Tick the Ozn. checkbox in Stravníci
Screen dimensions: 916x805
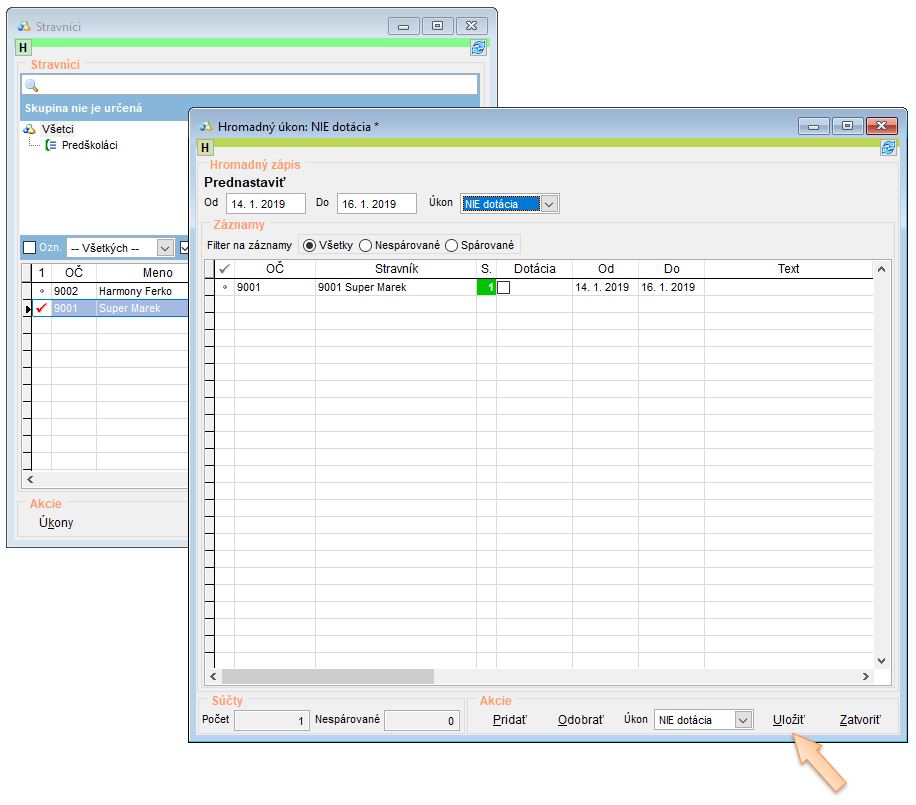click(x=29, y=247)
